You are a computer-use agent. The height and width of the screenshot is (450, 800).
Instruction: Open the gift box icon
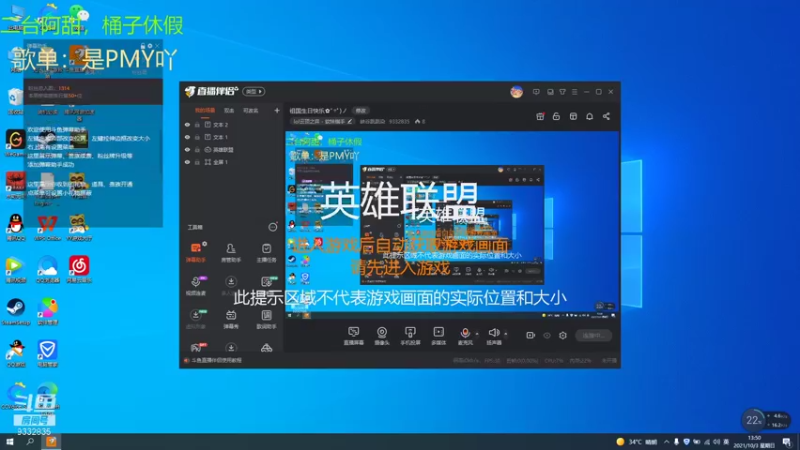click(x=540, y=116)
